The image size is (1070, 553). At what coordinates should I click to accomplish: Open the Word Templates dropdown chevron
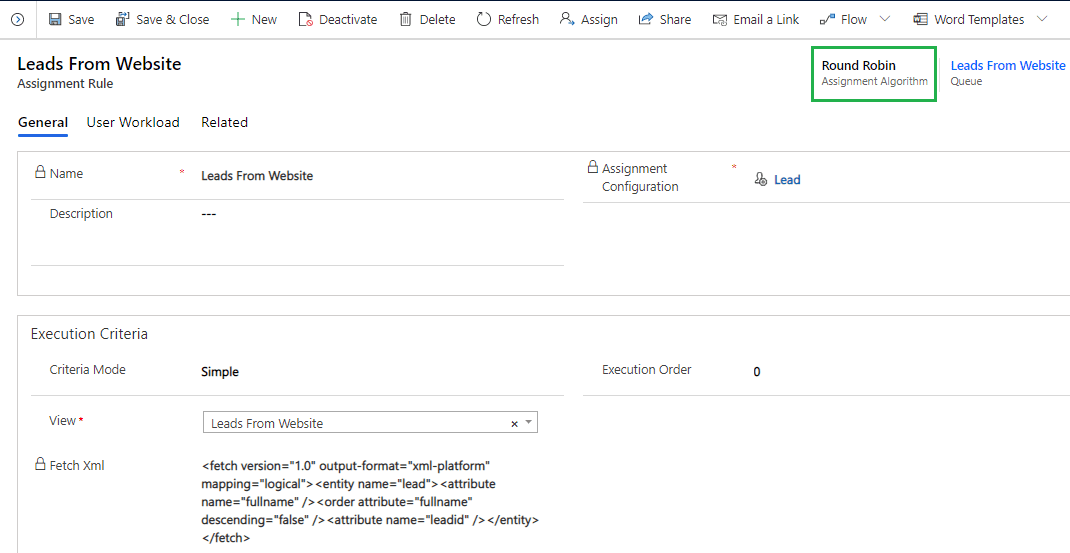tap(1041, 19)
